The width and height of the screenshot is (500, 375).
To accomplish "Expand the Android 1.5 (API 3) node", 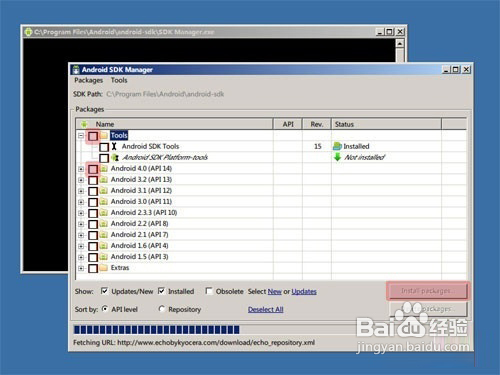I will point(81,257).
